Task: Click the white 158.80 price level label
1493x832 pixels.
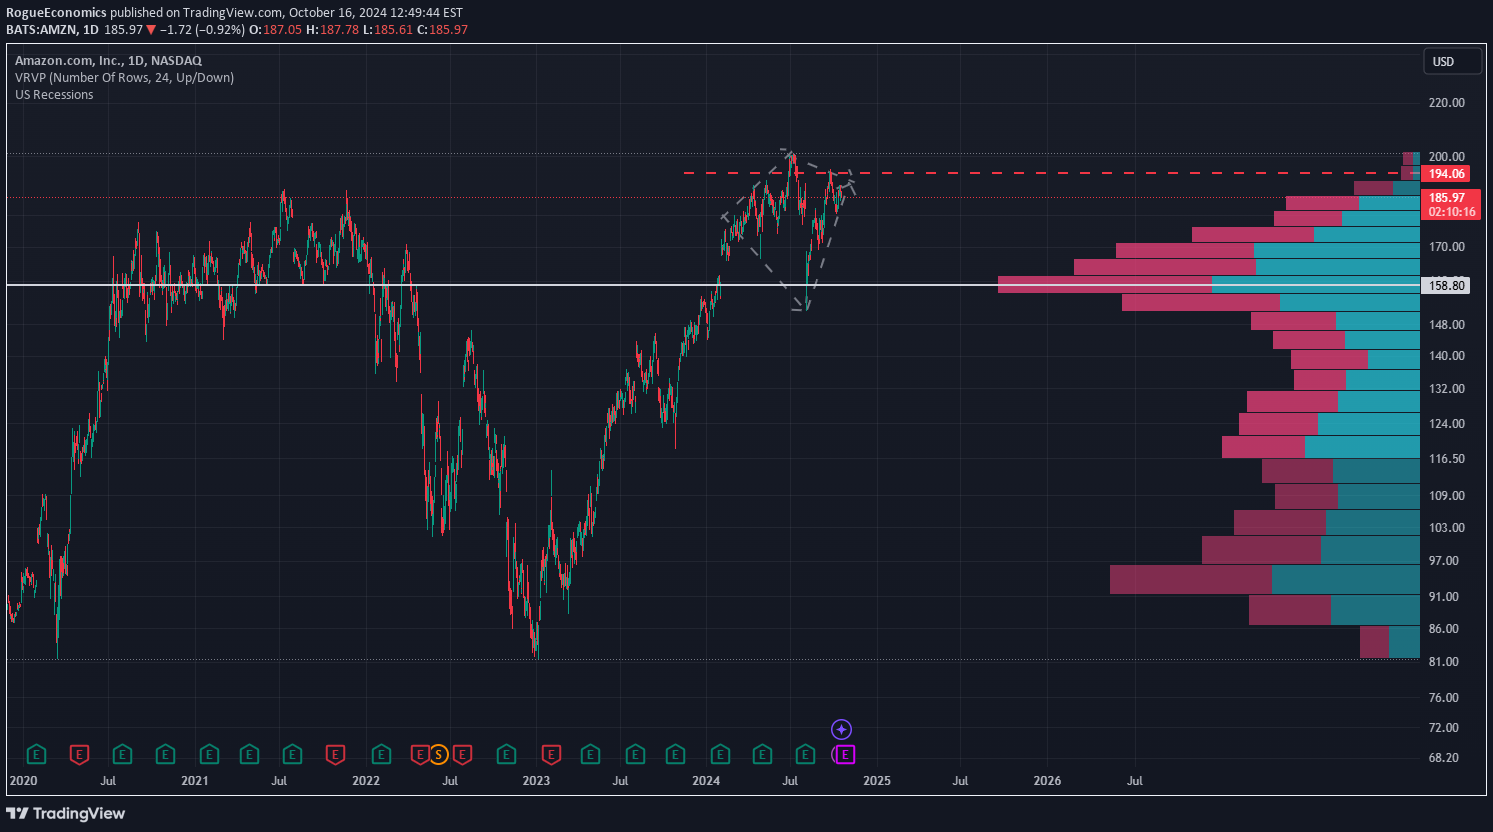Action: click(x=1446, y=286)
